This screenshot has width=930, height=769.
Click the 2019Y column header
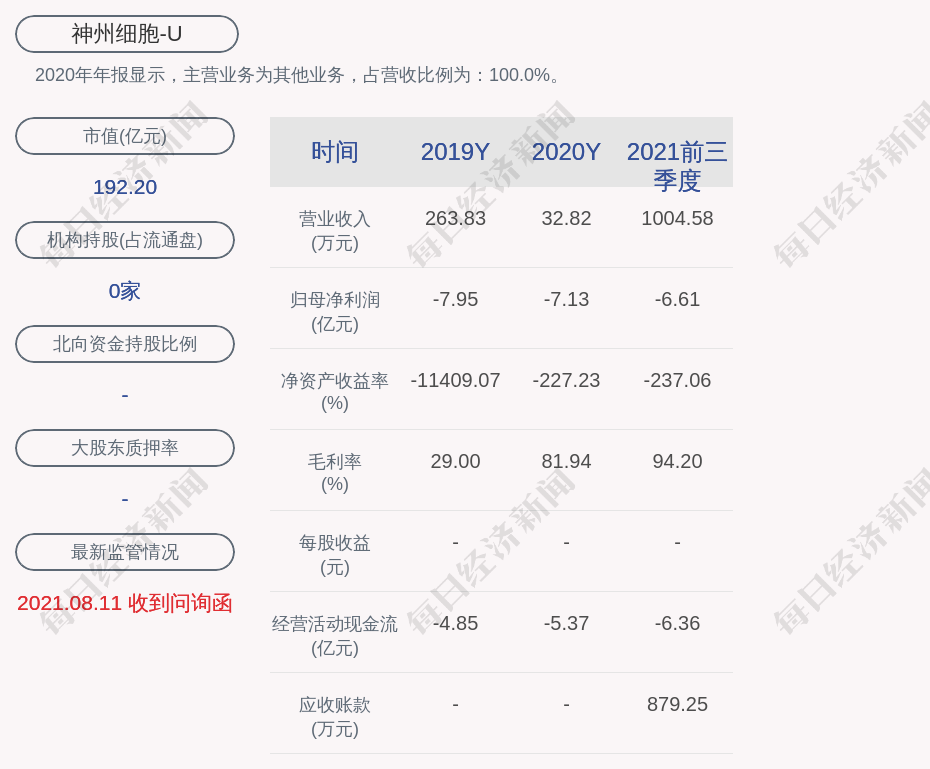pos(455,152)
